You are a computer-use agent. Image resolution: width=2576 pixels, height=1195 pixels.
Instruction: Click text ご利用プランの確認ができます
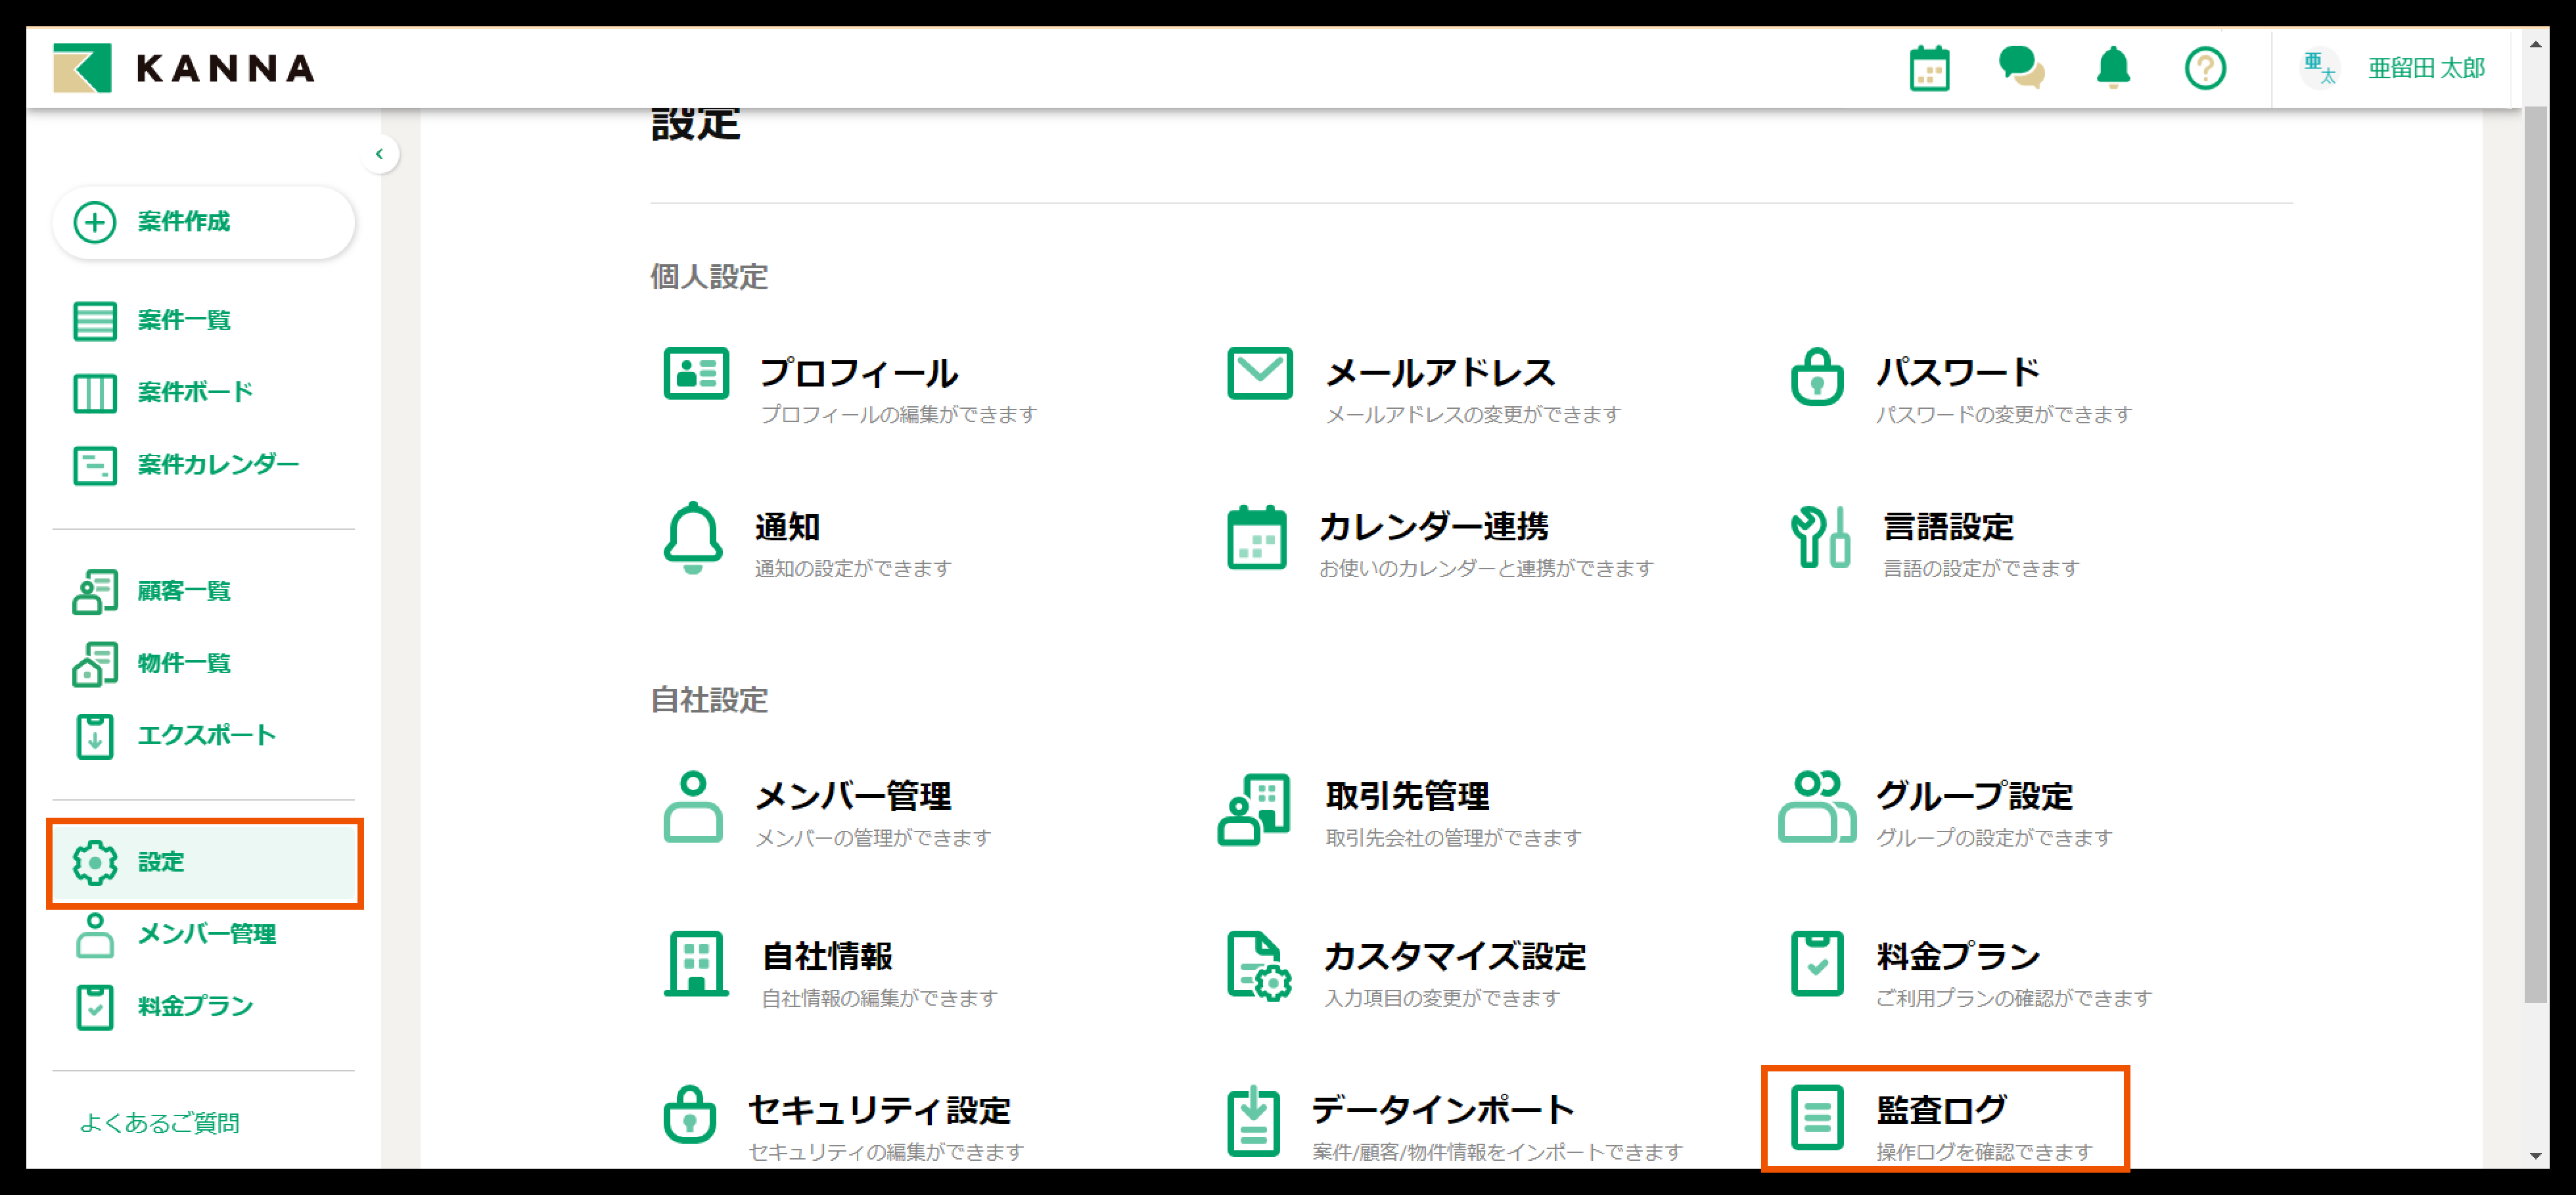2013,998
